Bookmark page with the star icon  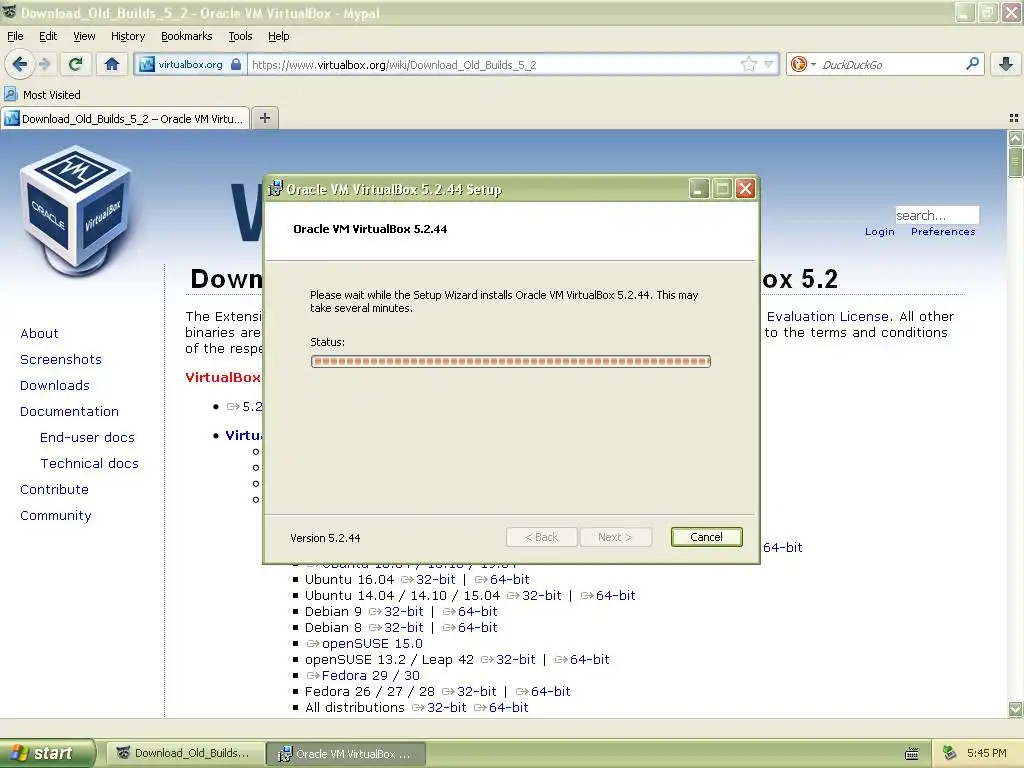tap(748, 64)
